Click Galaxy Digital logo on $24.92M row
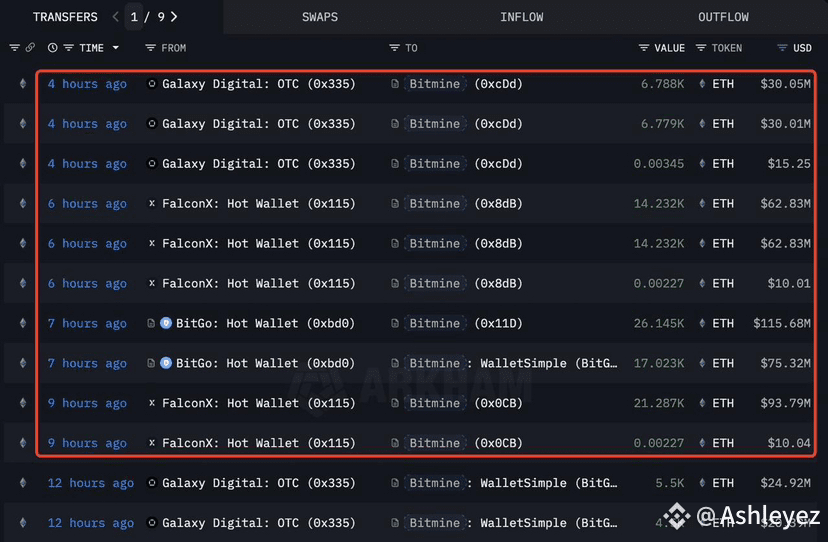This screenshot has width=828, height=542. click(x=152, y=482)
